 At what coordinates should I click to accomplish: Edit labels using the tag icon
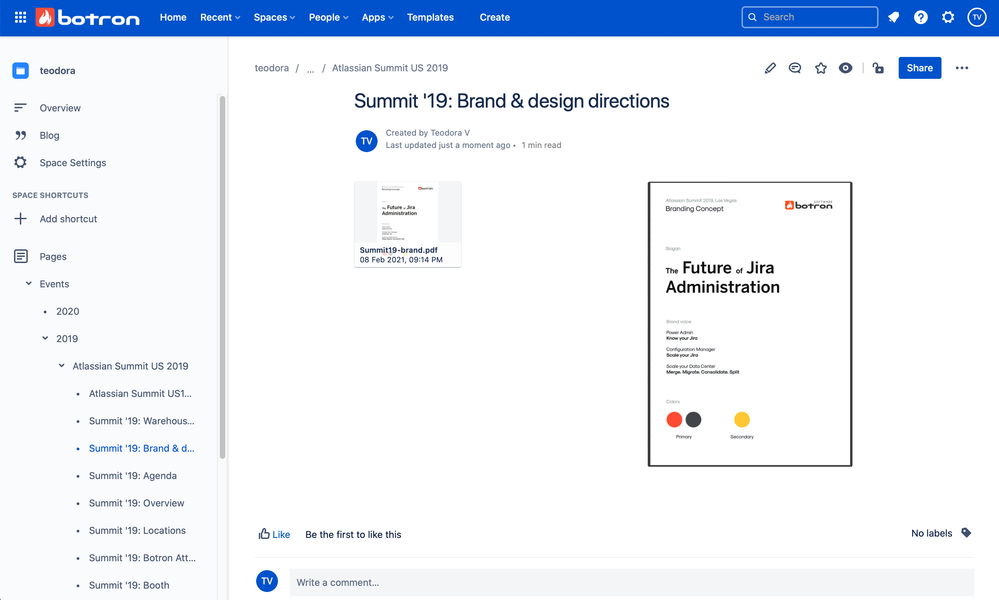(x=966, y=533)
